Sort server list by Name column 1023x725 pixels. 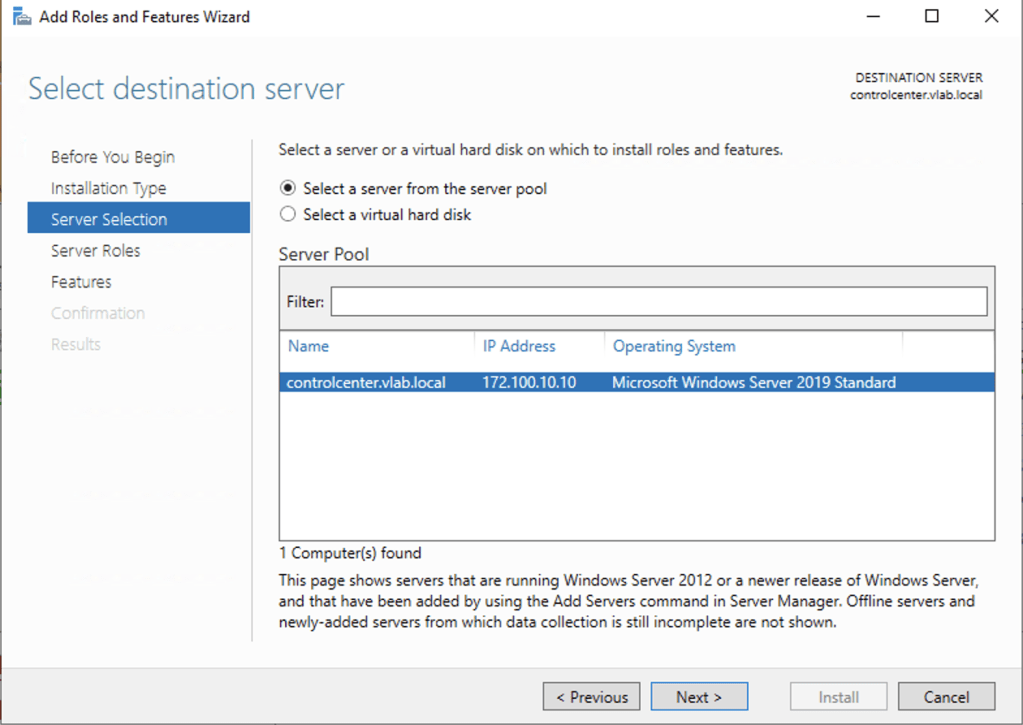308,346
